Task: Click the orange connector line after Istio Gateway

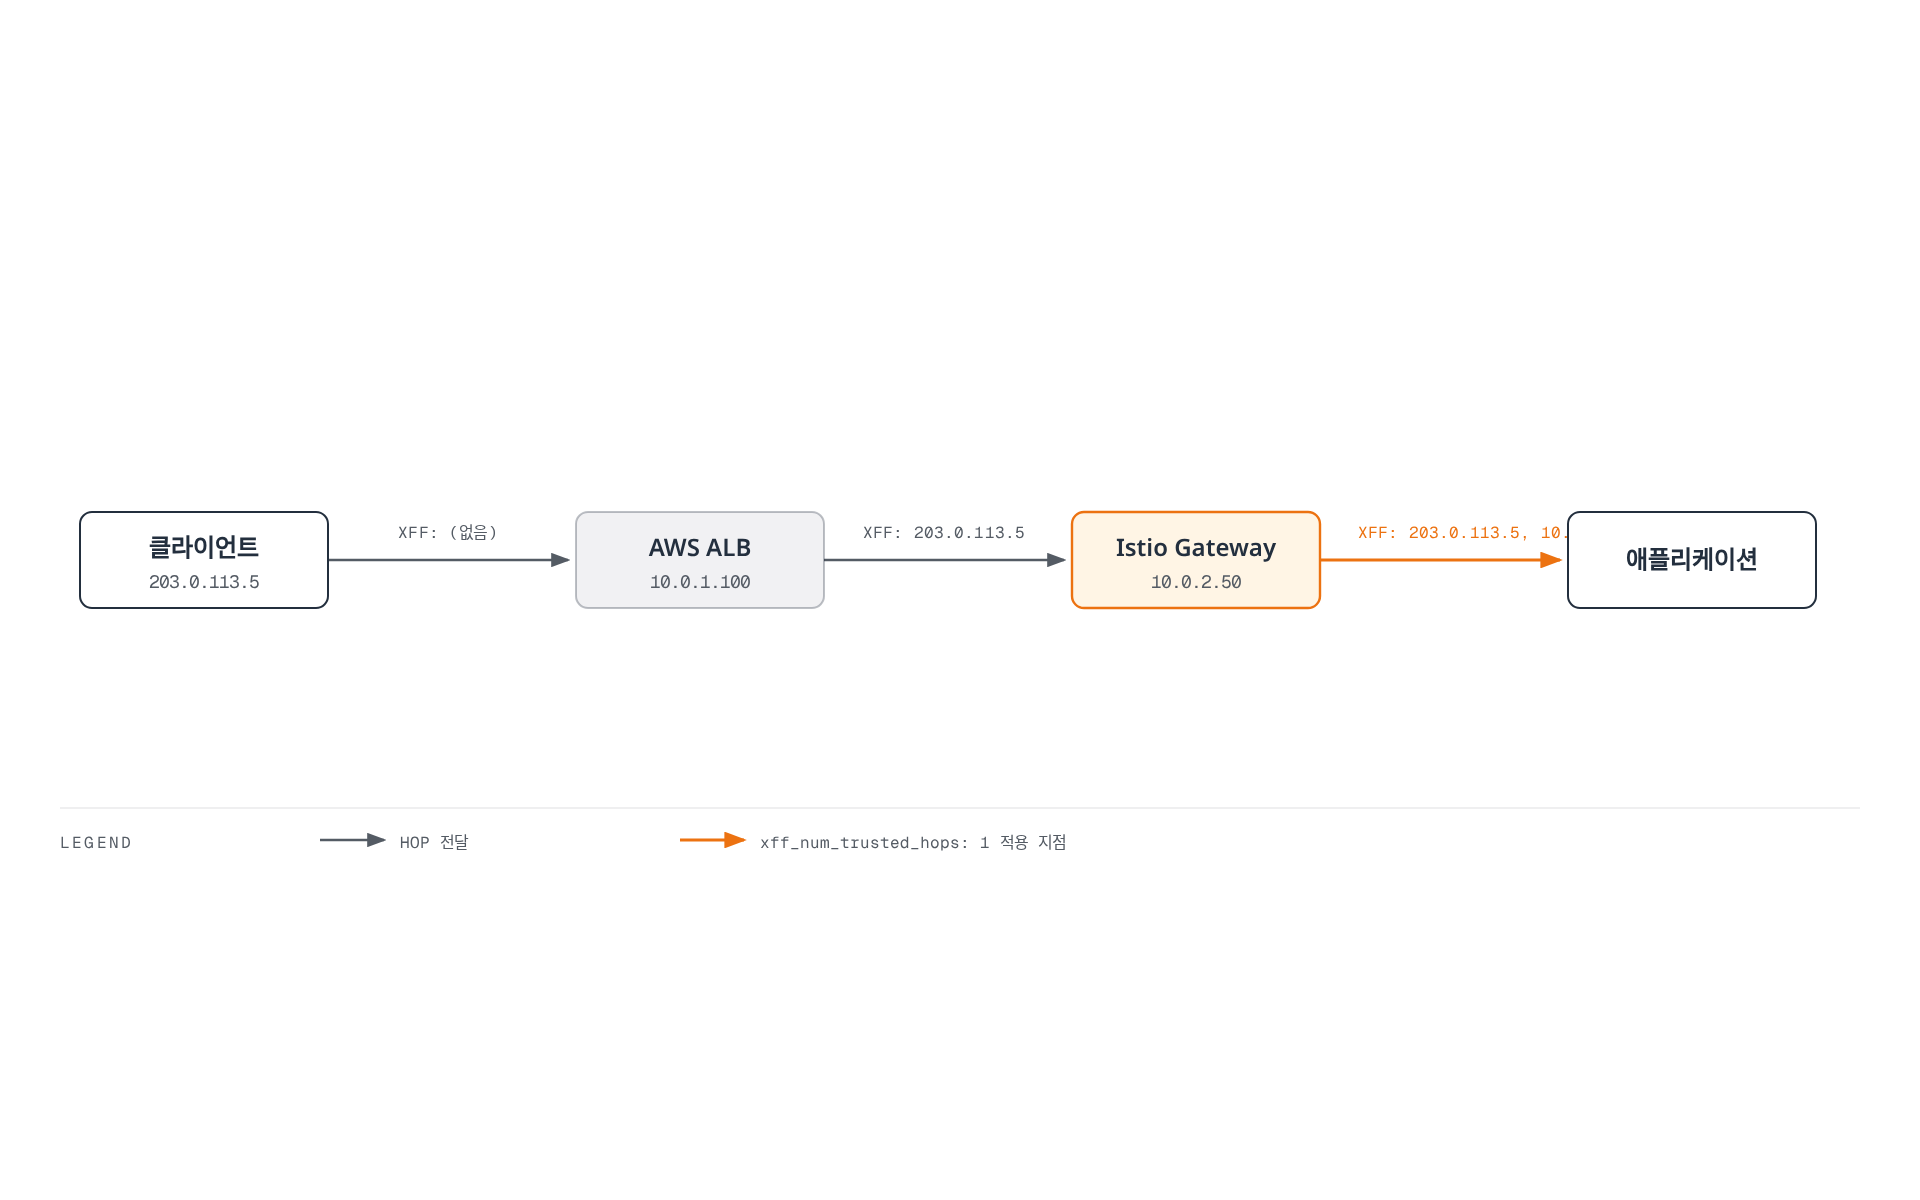Action: tap(1431, 560)
